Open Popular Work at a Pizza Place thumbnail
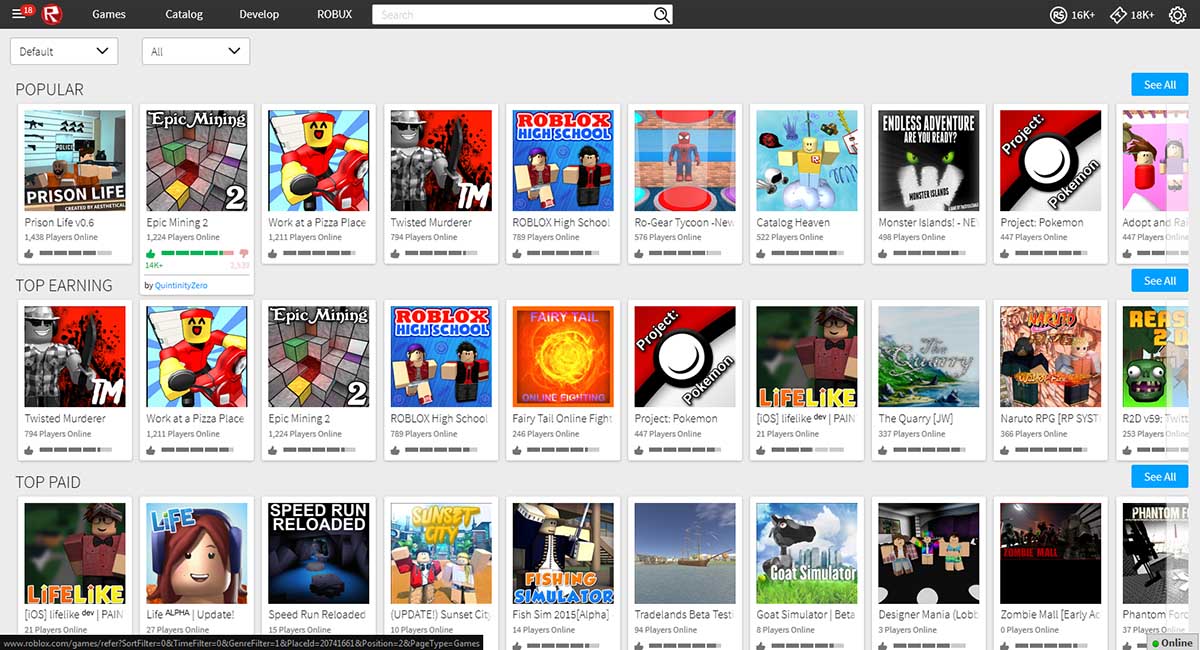The height and width of the screenshot is (650, 1200). click(319, 160)
